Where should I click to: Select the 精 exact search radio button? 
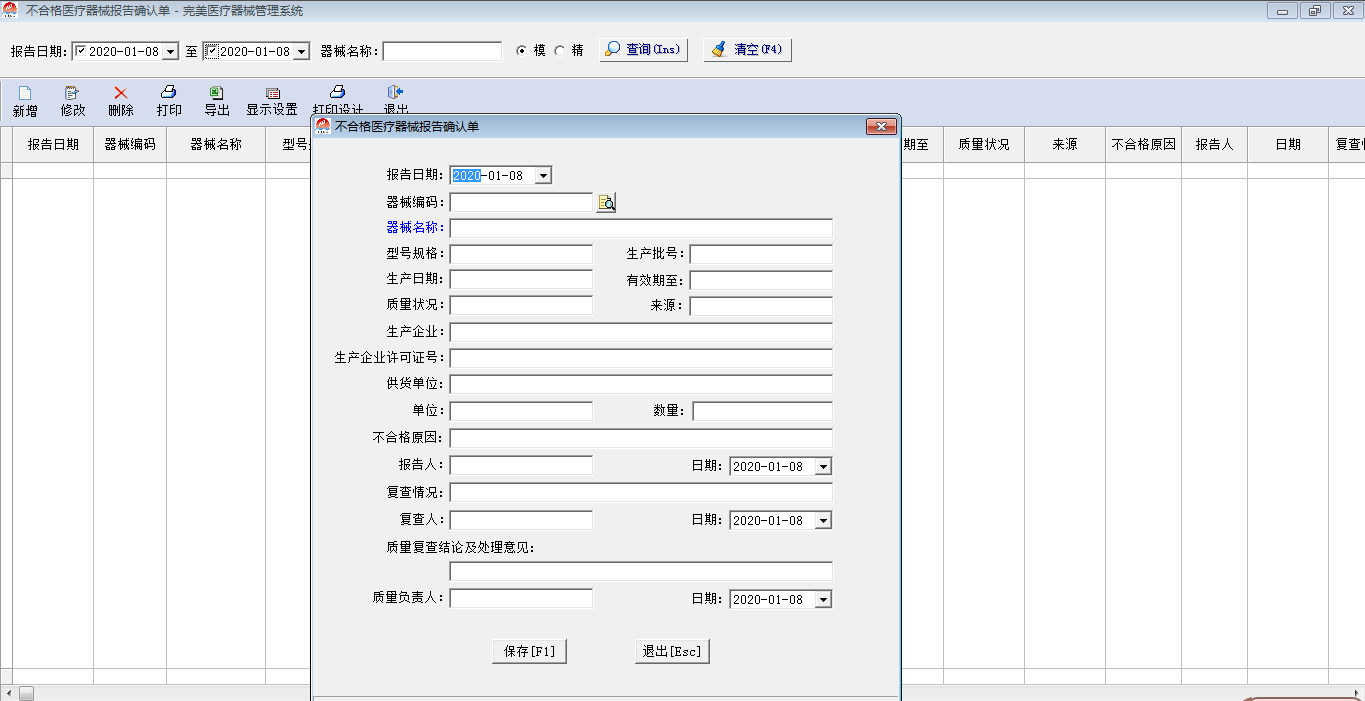(559, 51)
